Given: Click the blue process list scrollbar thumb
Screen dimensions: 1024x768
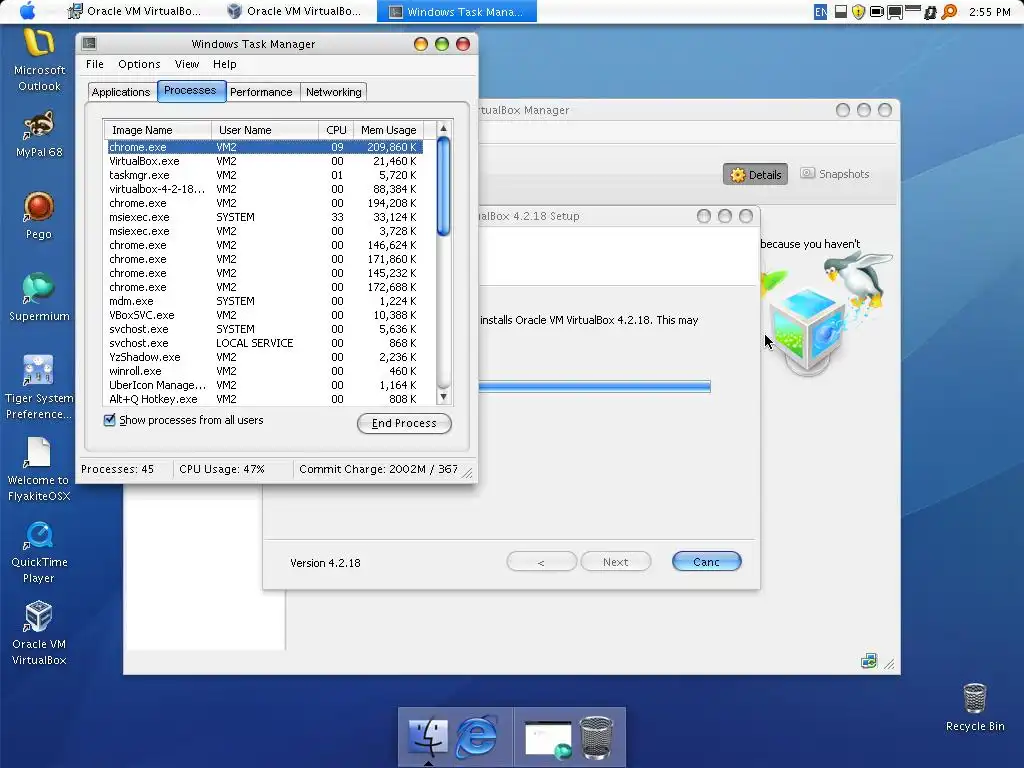Looking at the screenshot, I should click(x=443, y=186).
